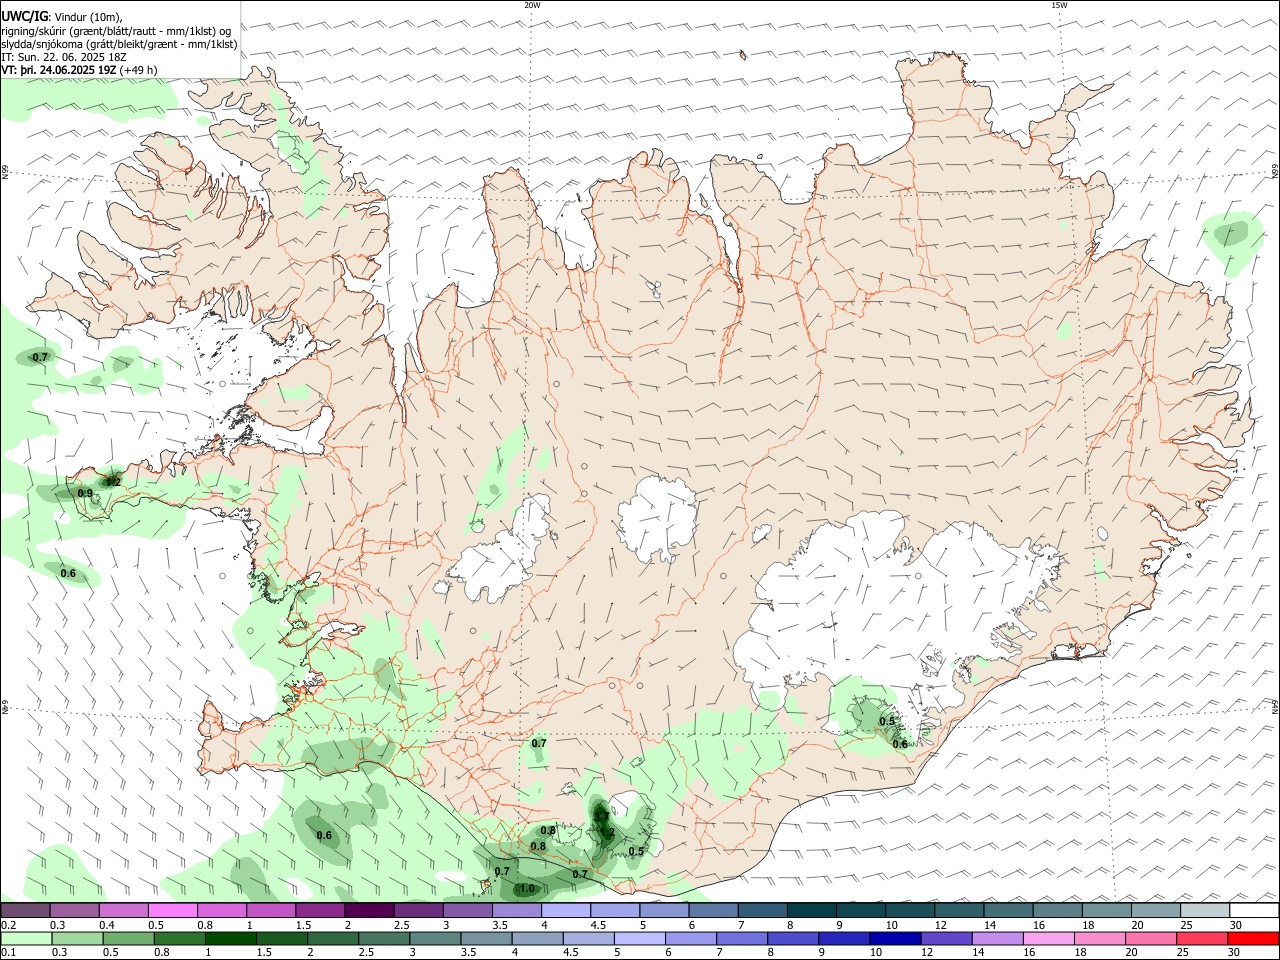Click the white swatch ending the upper legend
The width and height of the screenshot is (1280, 960).
coord(1252,911)
